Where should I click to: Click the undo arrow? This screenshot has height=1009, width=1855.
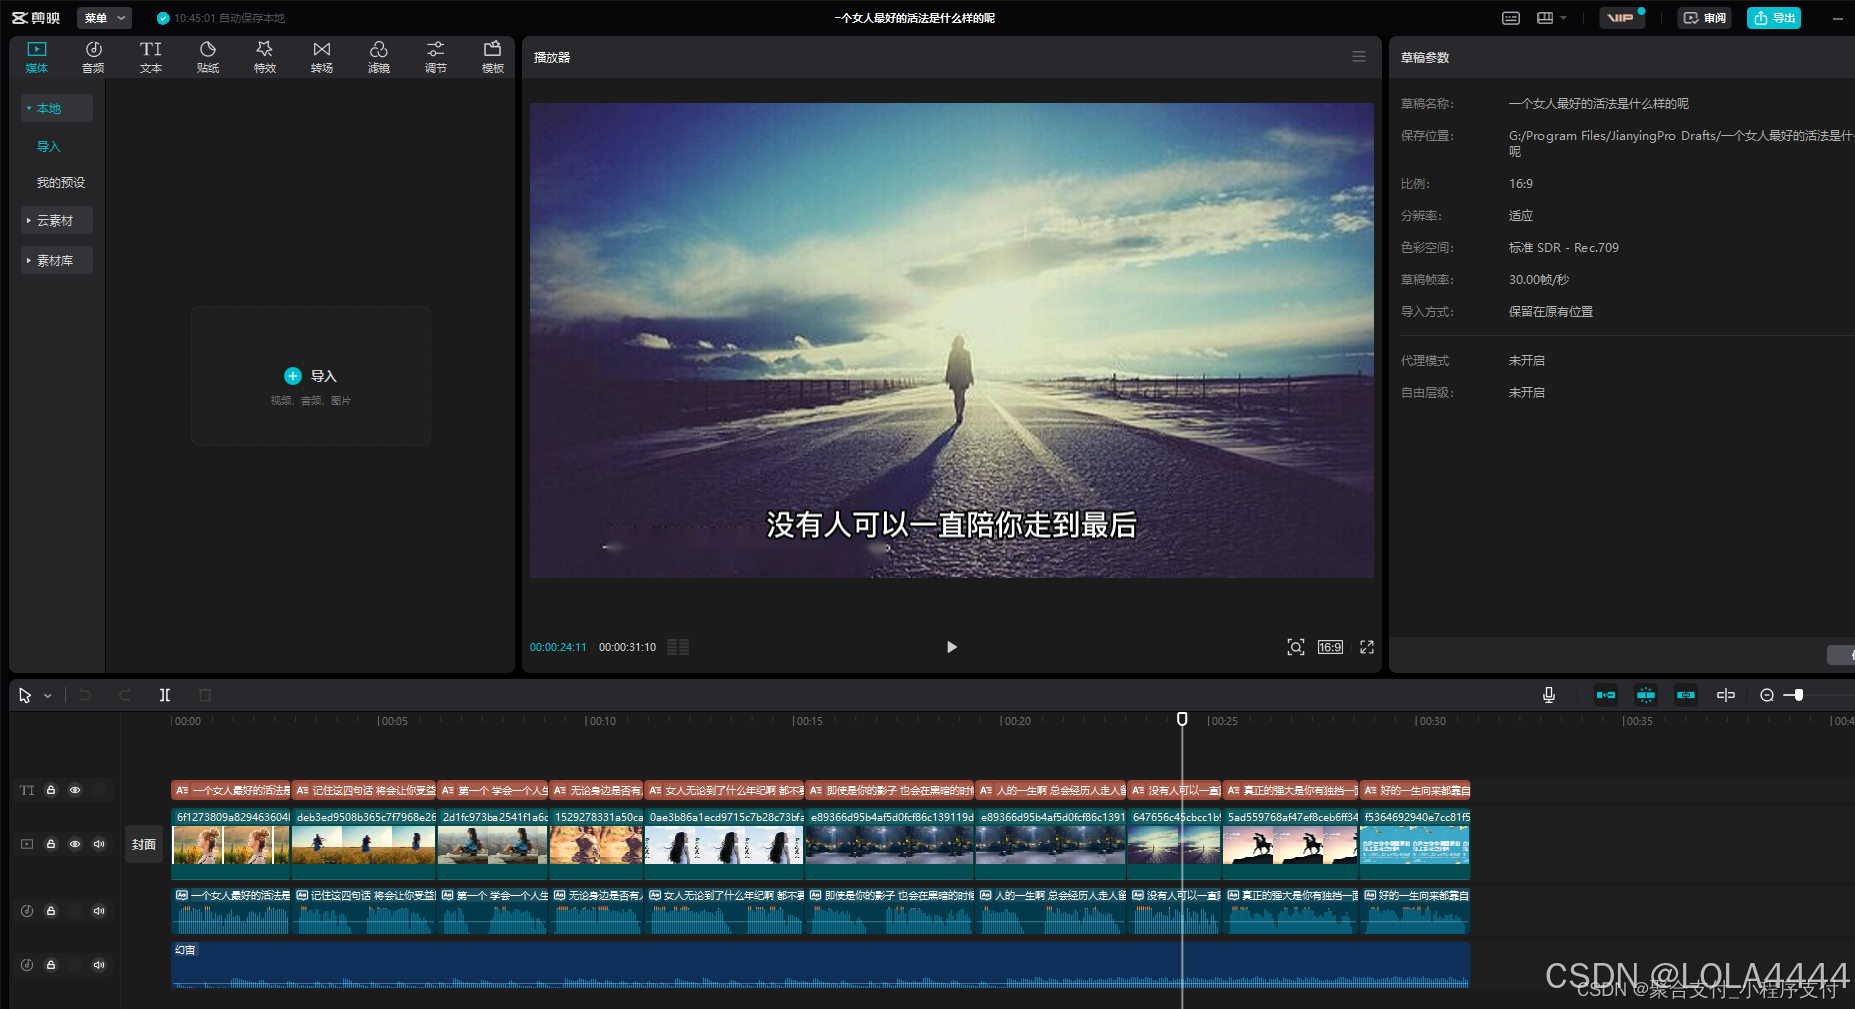pos(85,695)
